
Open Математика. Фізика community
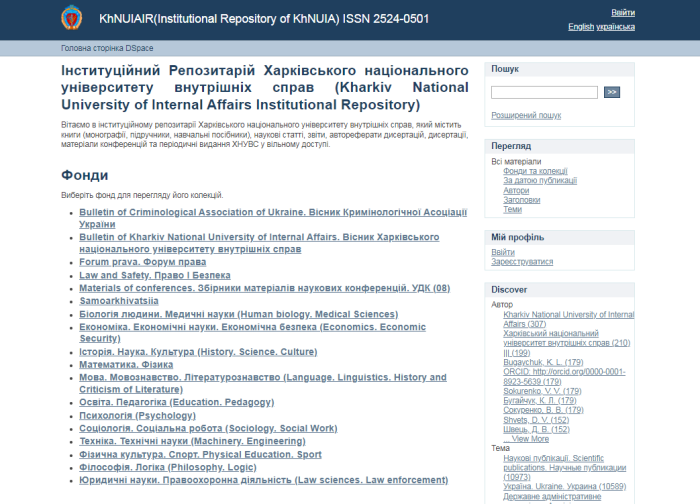coord(126,364)
